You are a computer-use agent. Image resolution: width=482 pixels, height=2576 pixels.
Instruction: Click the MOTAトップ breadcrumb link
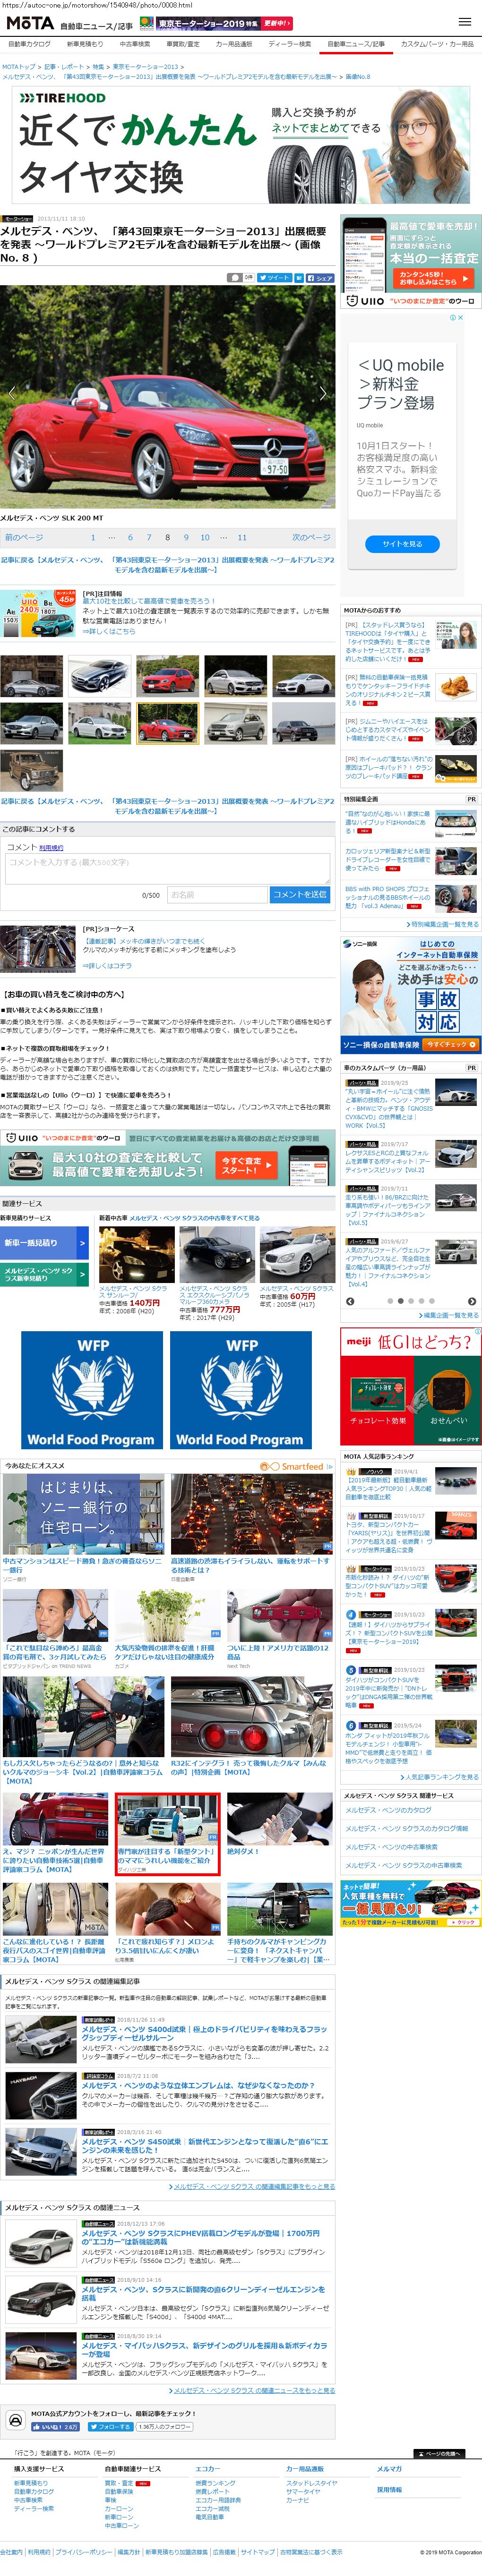19,67
